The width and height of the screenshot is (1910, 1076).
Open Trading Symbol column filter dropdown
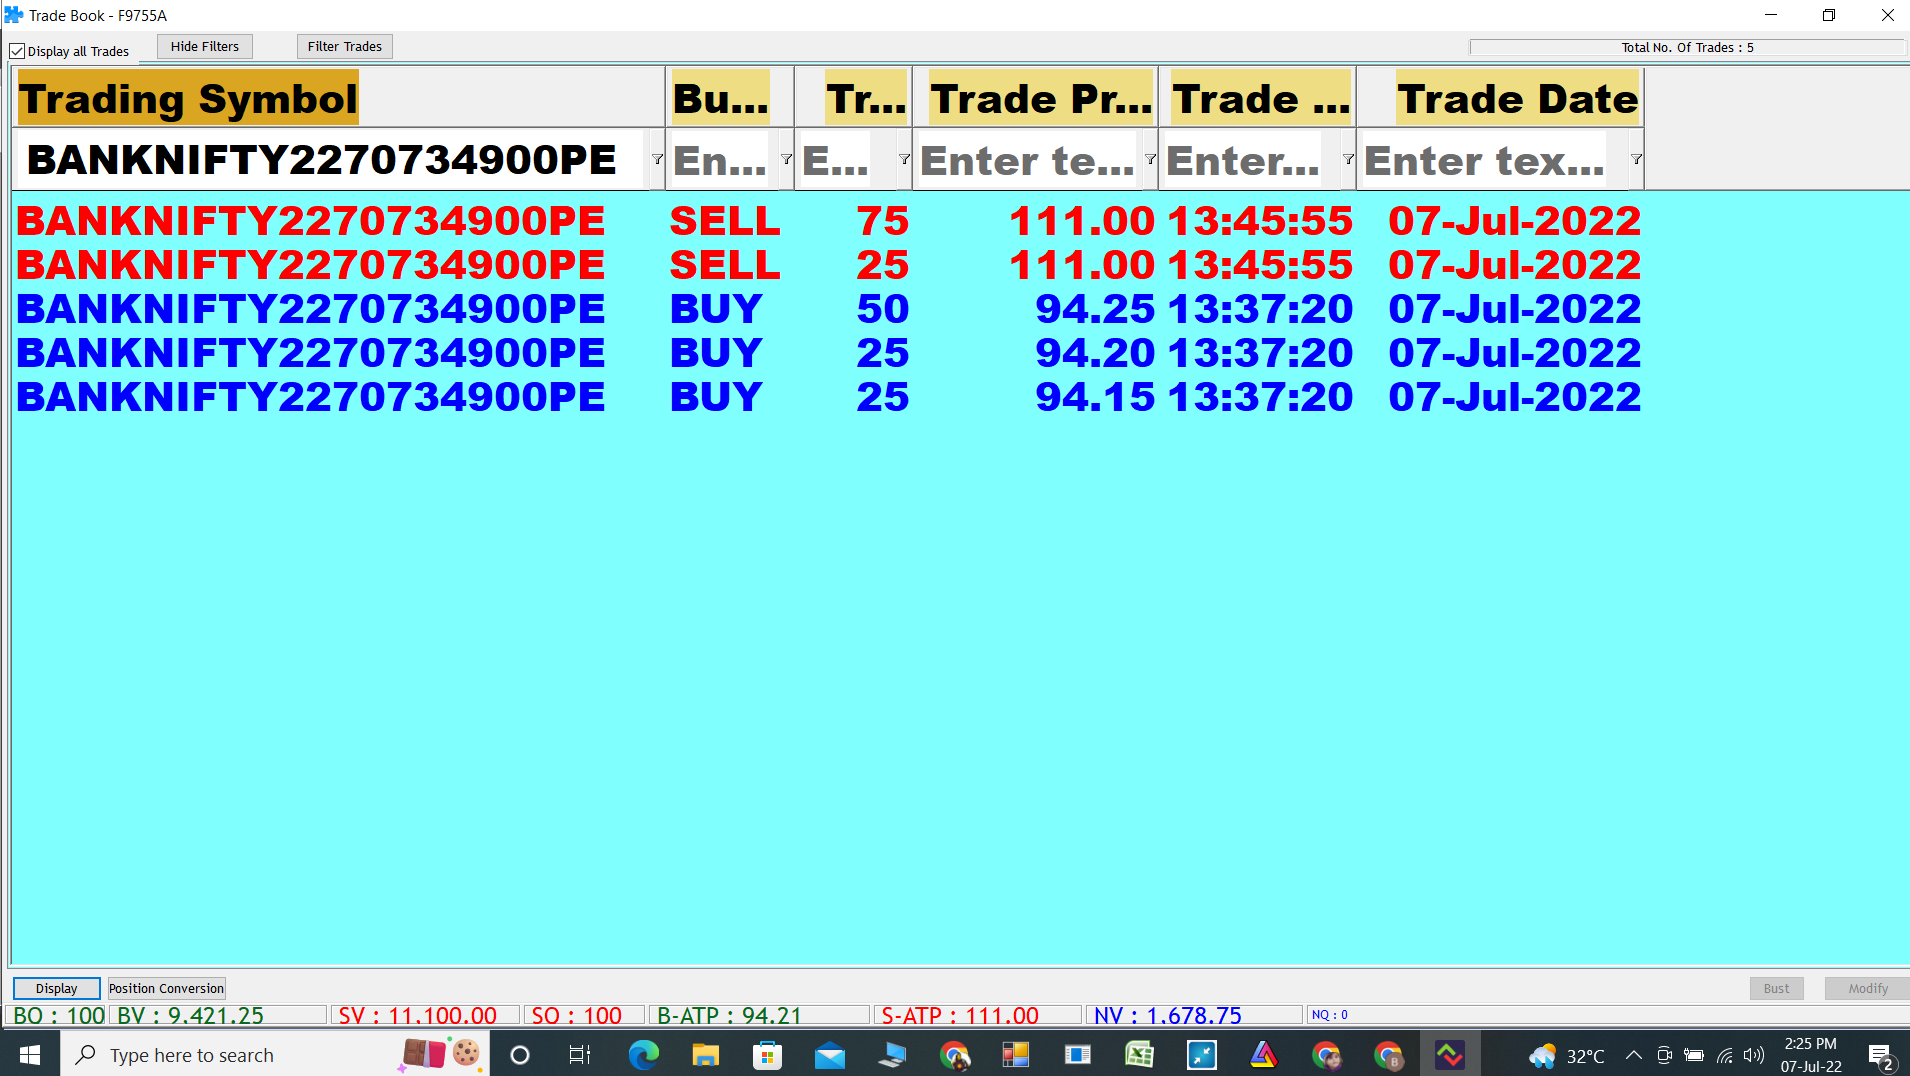coord(657,160)
